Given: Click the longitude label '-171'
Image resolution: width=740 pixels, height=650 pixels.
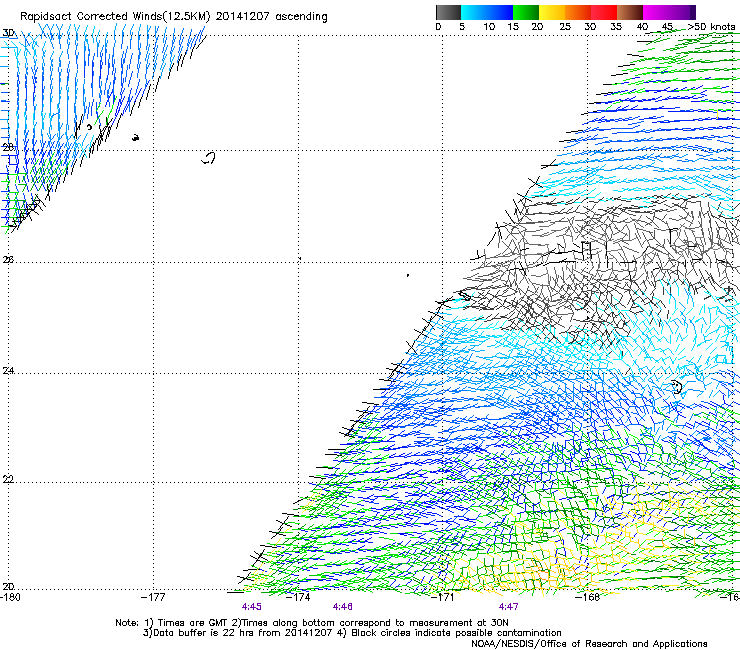Looking at the screenshot, I should (442, 597).
